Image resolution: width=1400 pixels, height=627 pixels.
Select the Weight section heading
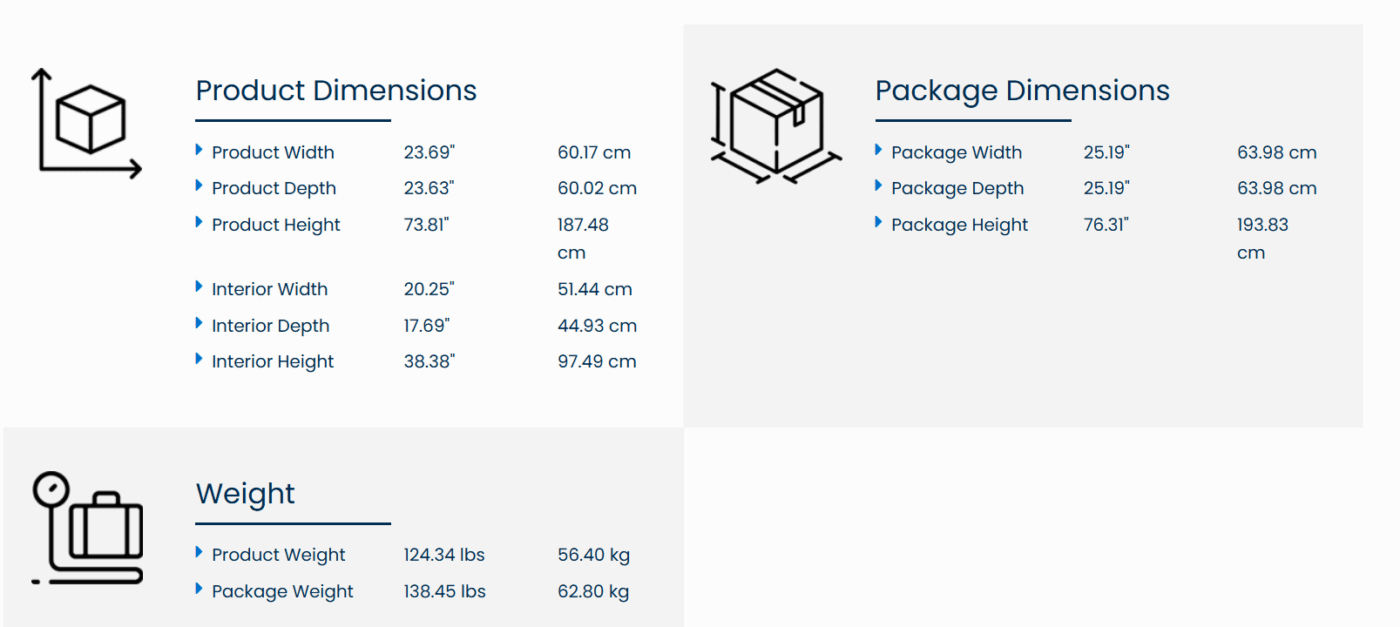point(246,494)
